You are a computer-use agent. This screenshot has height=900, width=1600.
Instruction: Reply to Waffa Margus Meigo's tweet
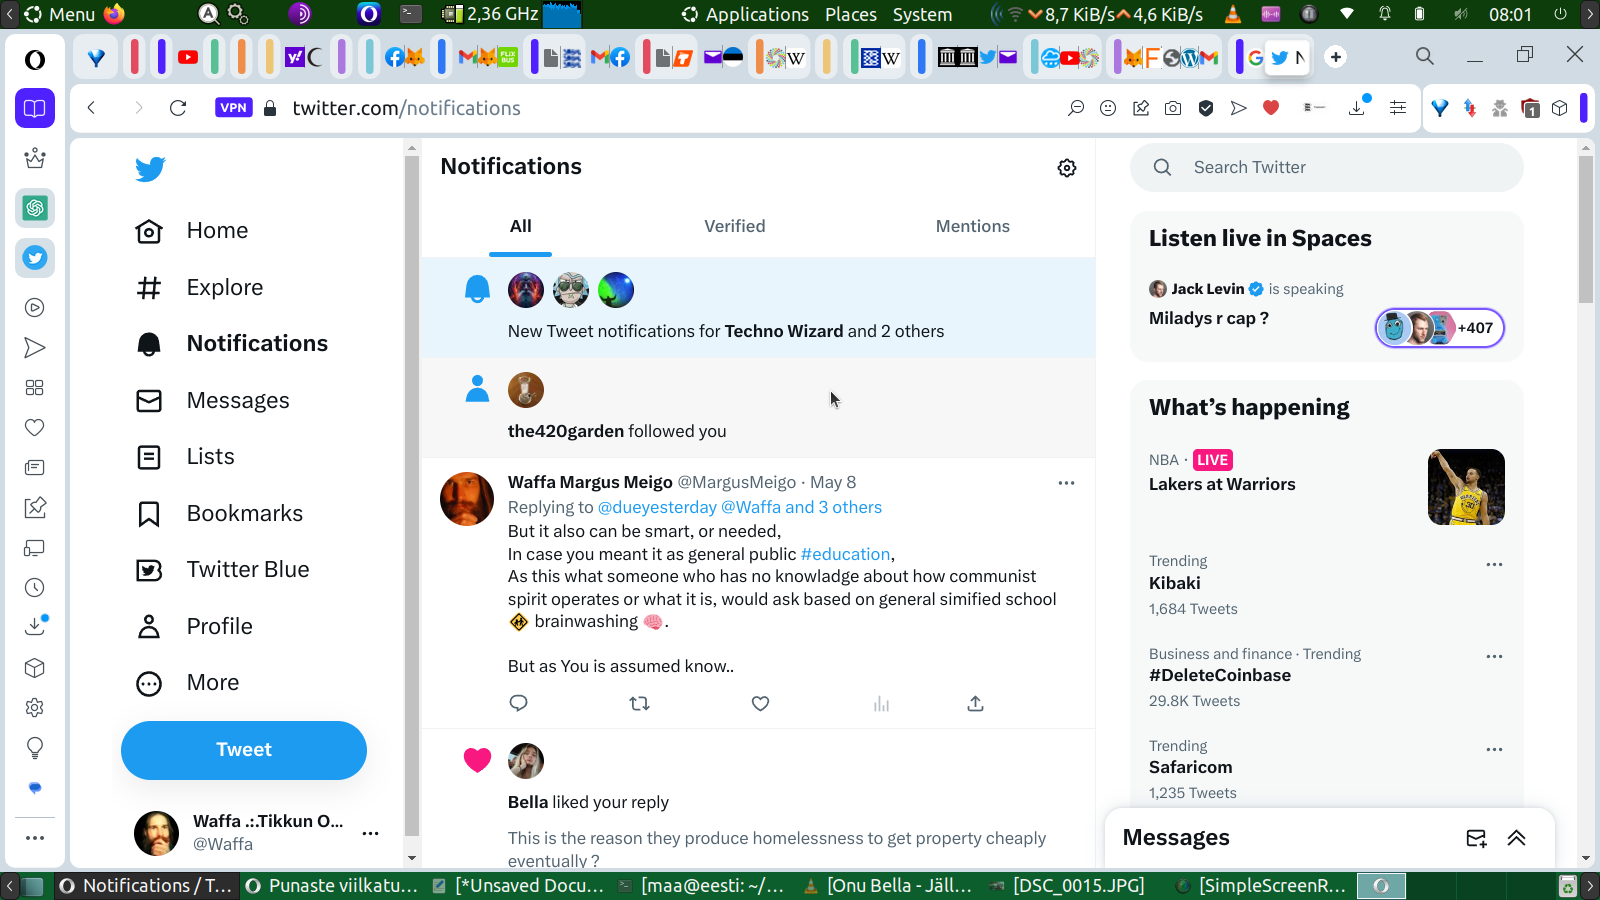518,703
